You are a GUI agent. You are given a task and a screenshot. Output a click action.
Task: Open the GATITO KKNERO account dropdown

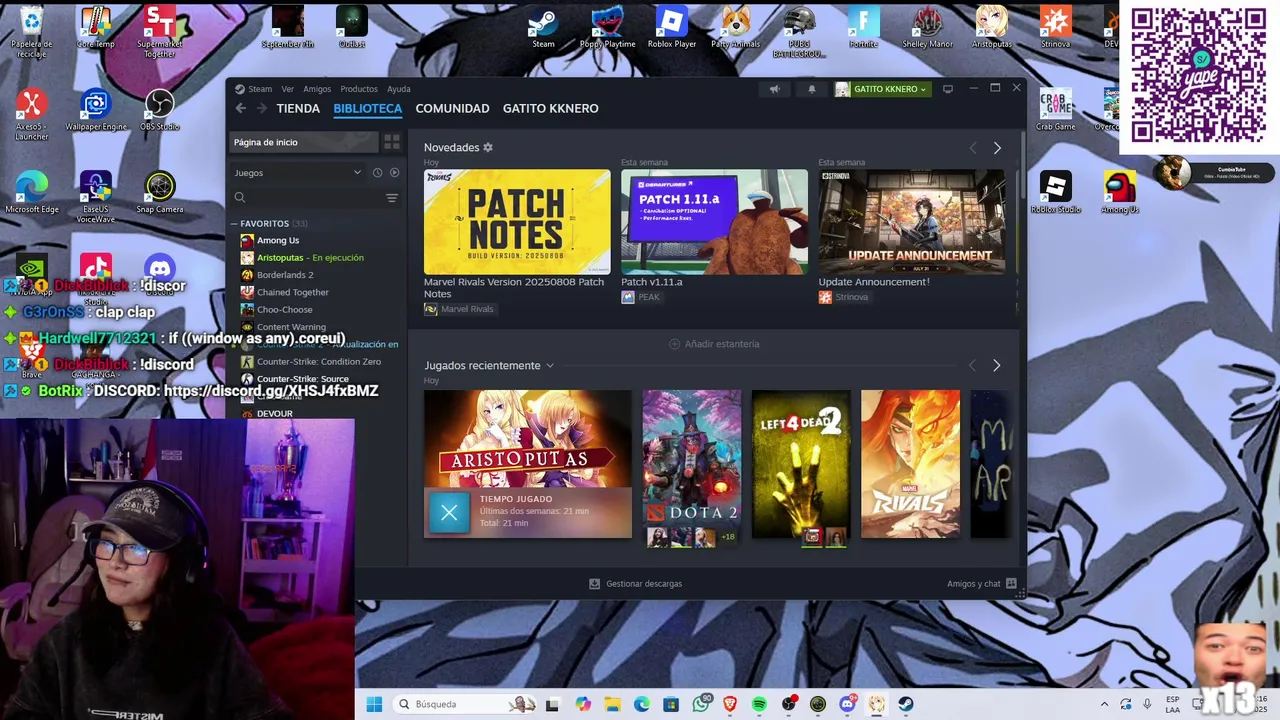[x=881, y=89]
